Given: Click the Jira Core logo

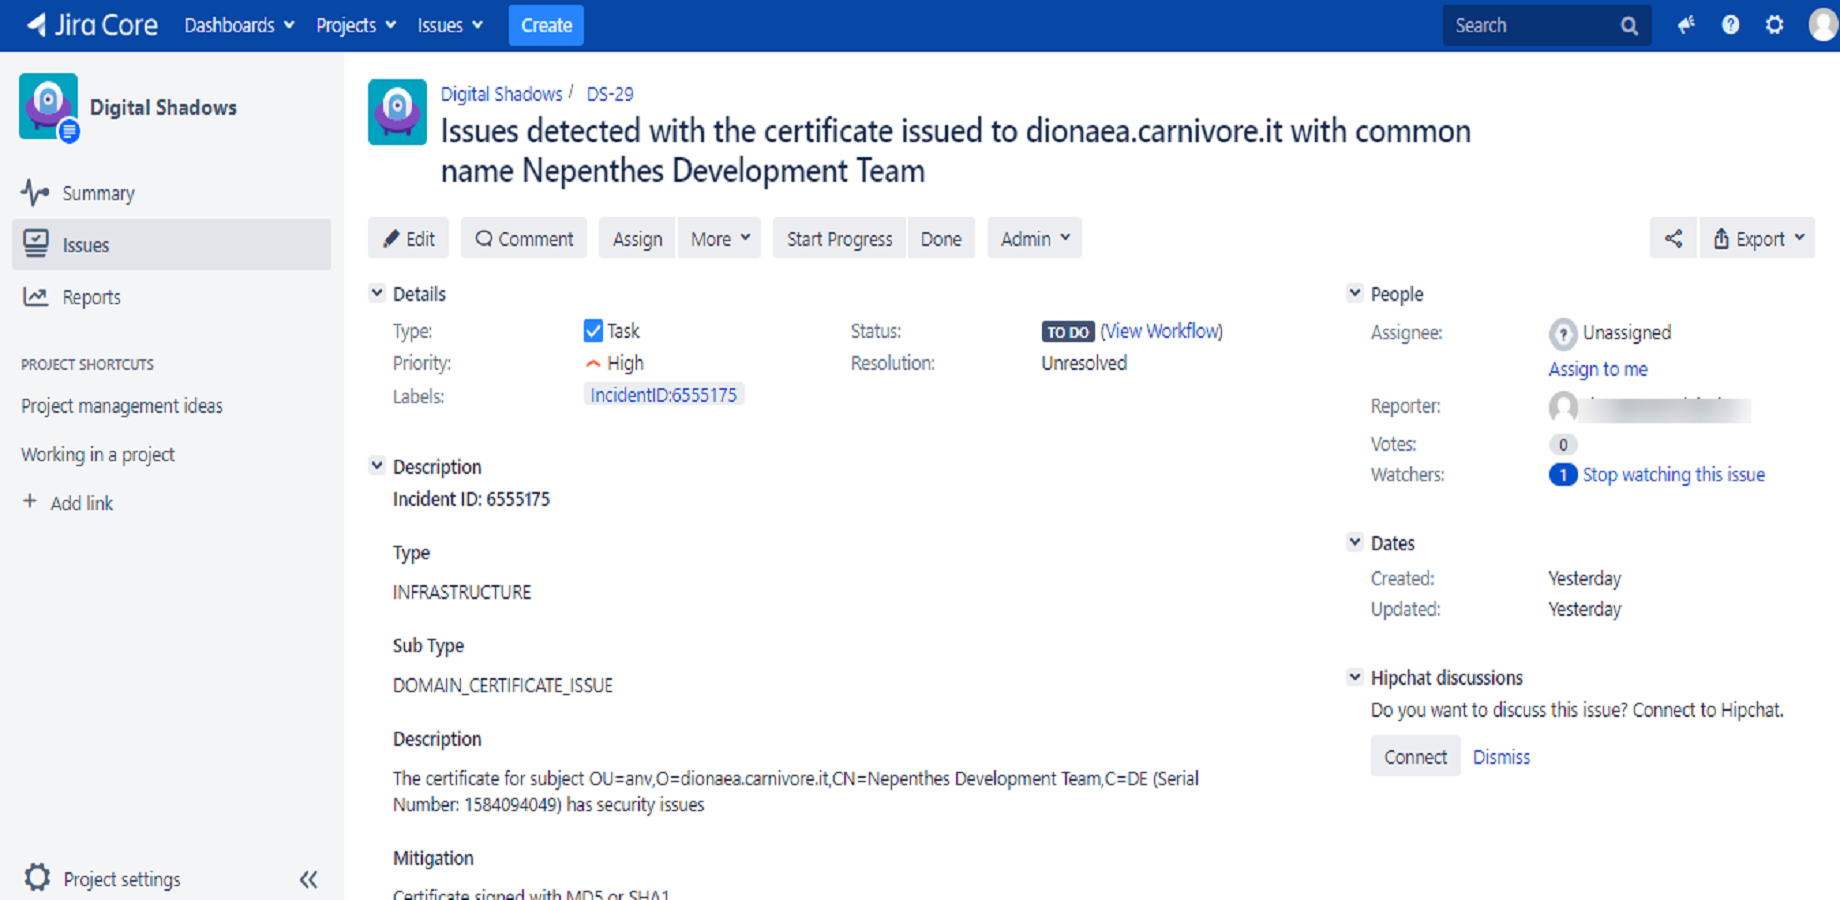Looking at the screenshot, I should (92, 25).
